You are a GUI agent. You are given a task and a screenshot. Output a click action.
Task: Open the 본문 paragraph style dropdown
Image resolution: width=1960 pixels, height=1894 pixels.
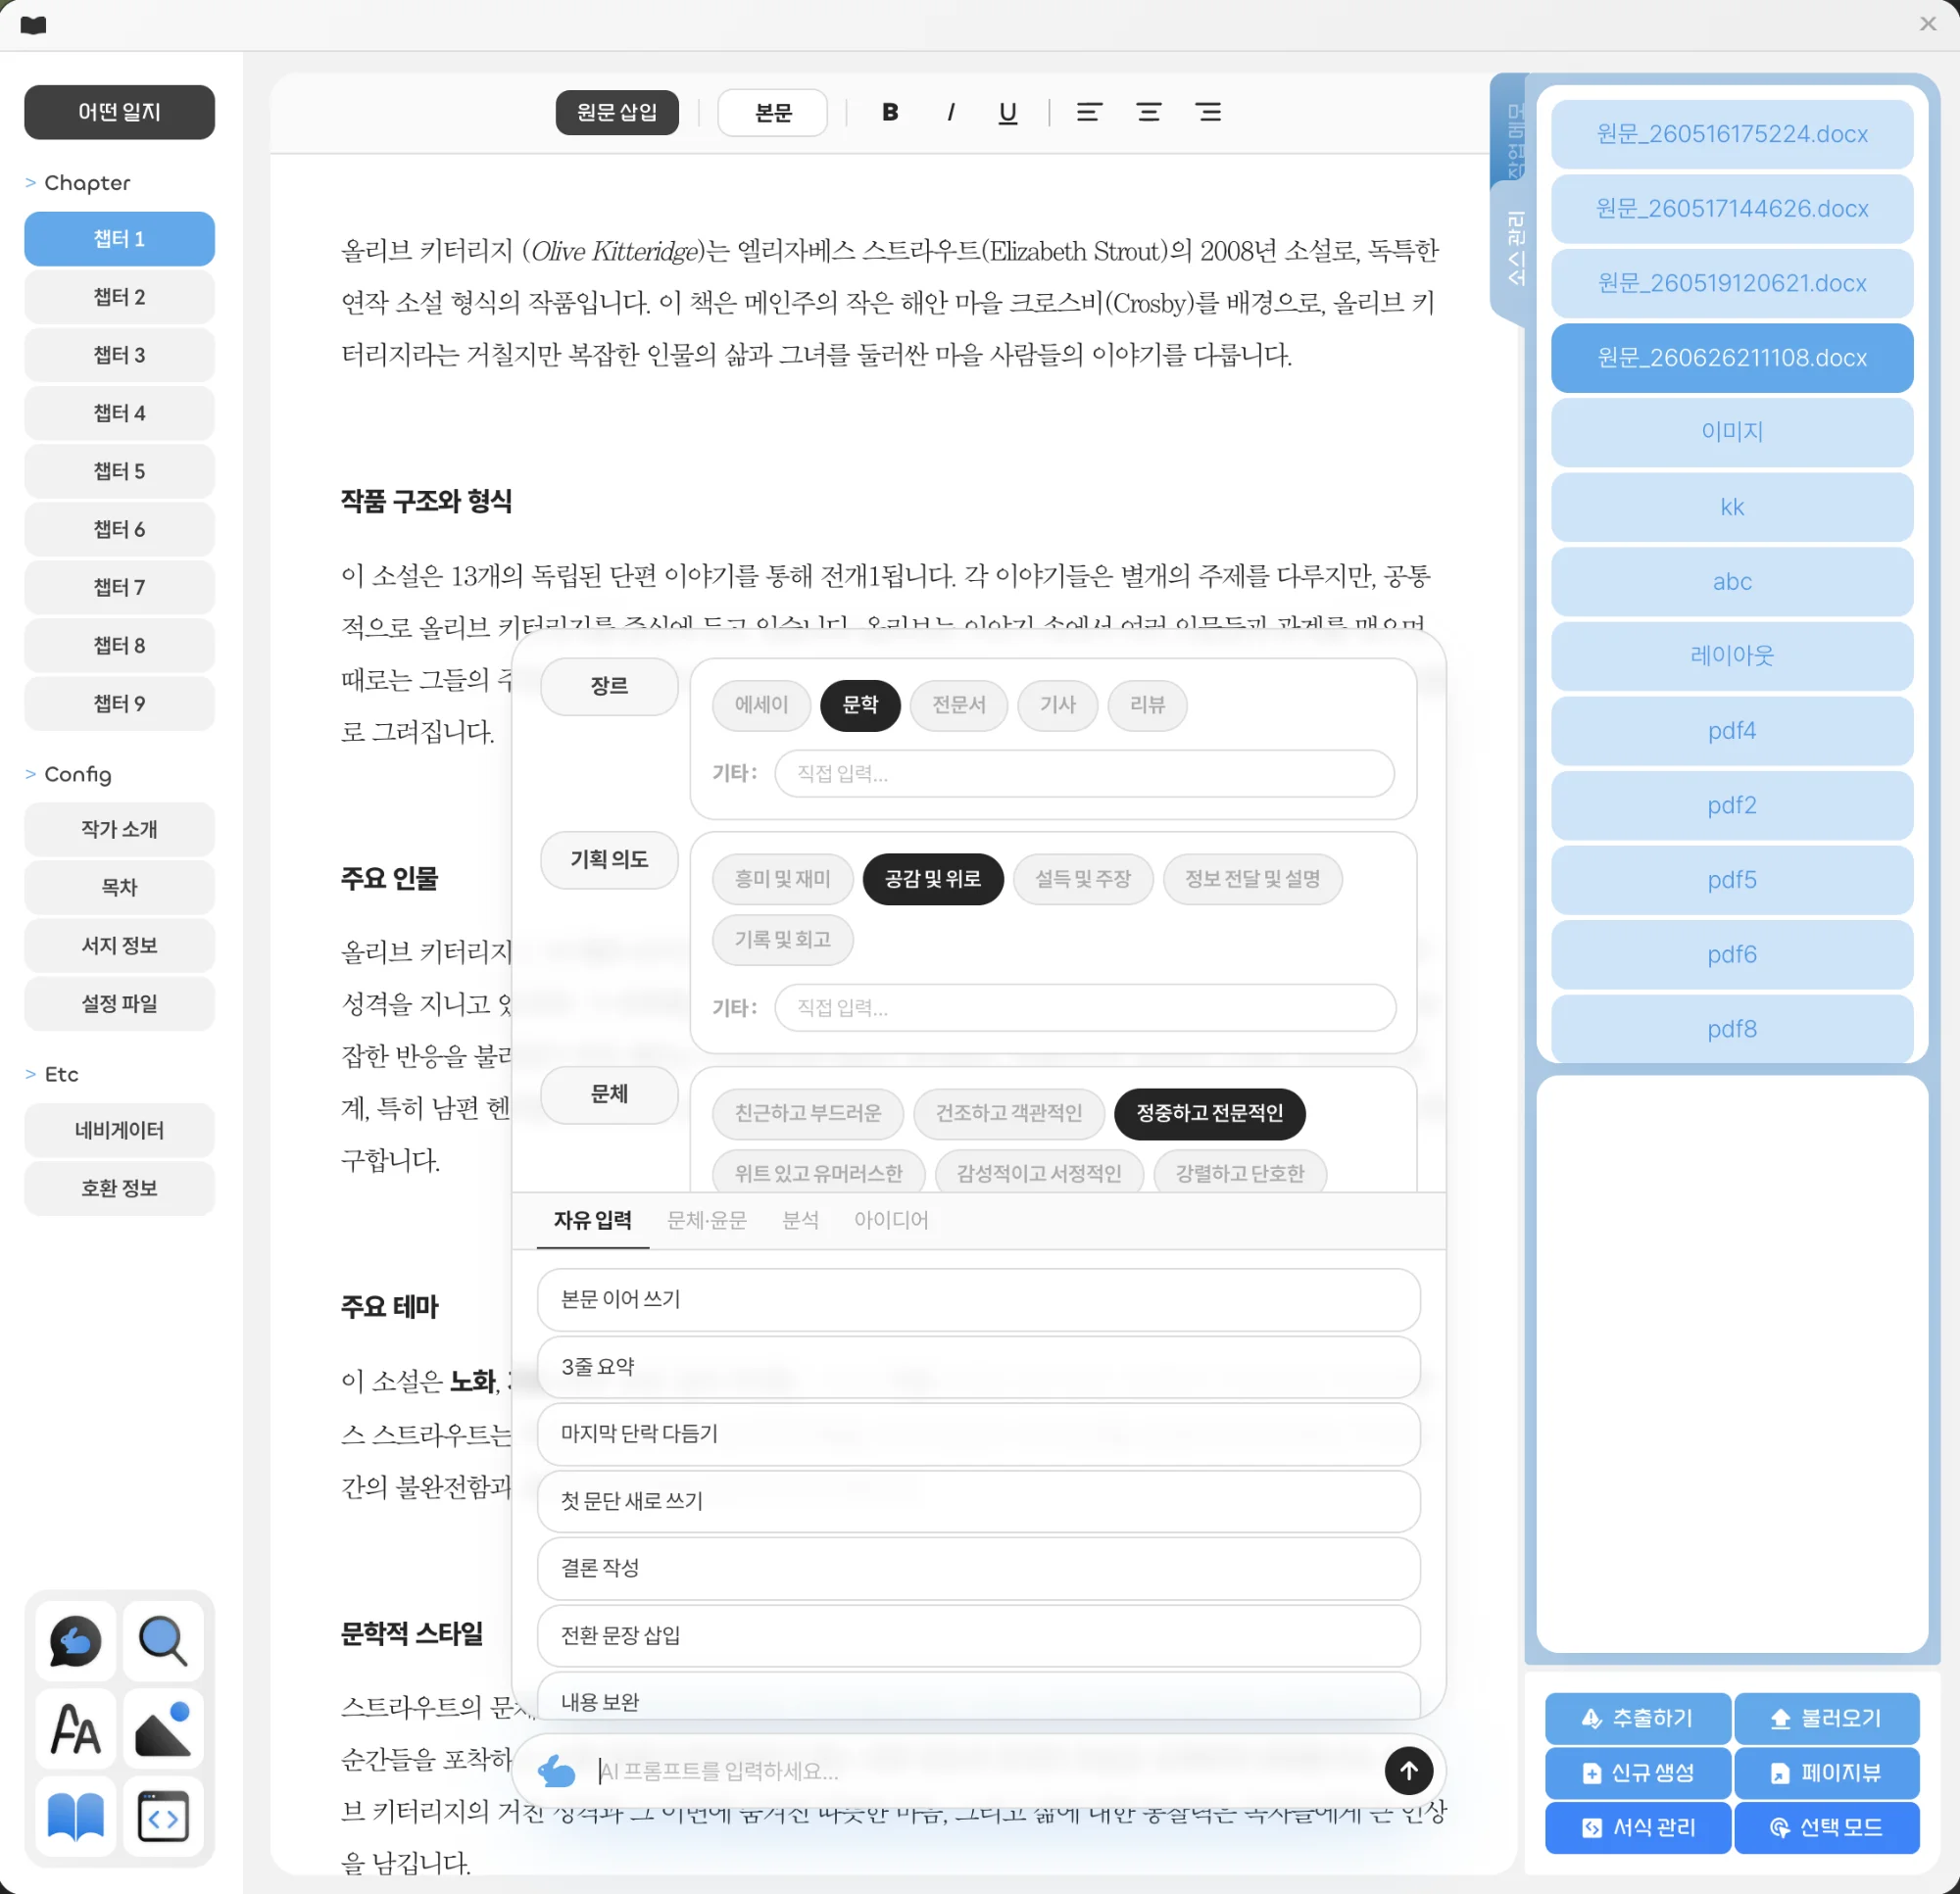coord(772,112)
